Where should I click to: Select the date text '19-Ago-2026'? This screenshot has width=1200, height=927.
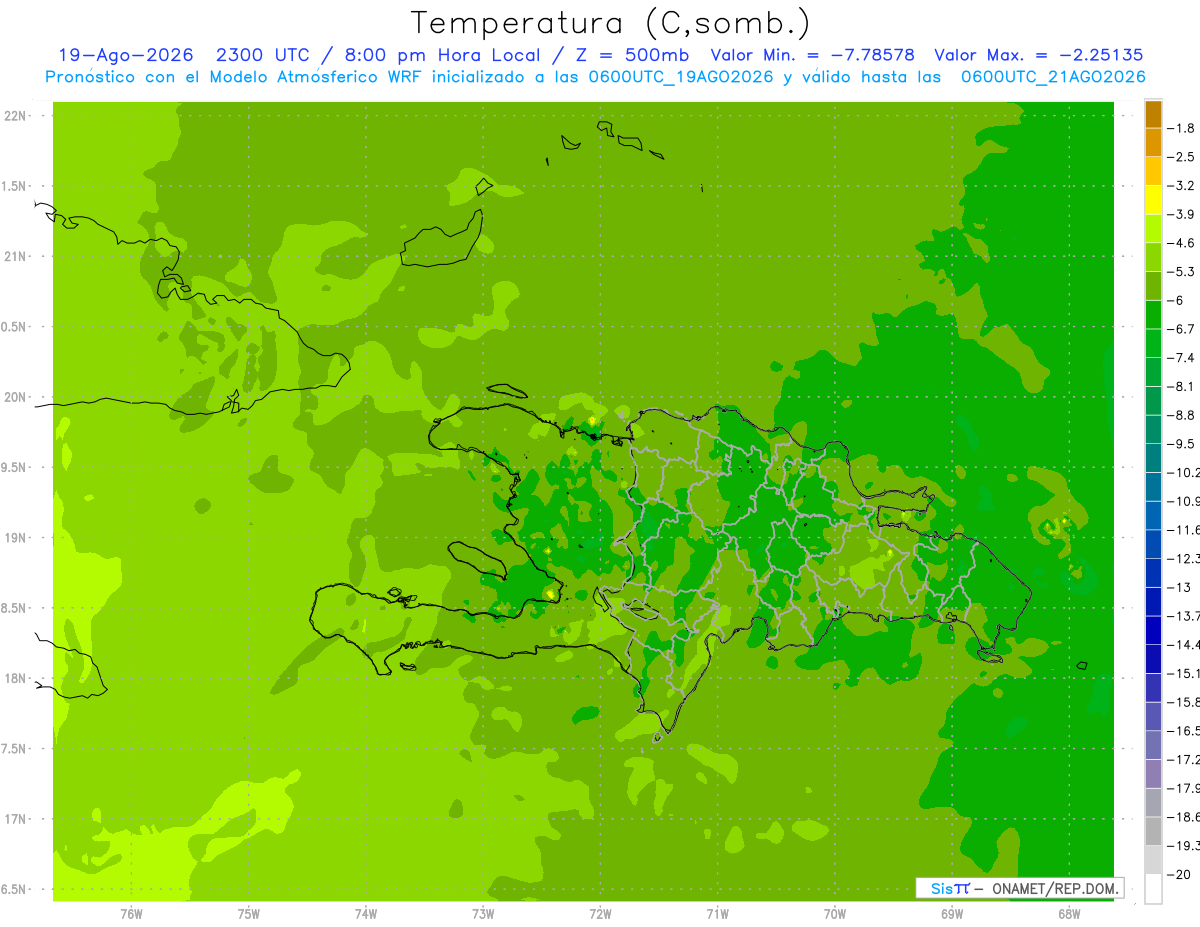click(125, 55)
